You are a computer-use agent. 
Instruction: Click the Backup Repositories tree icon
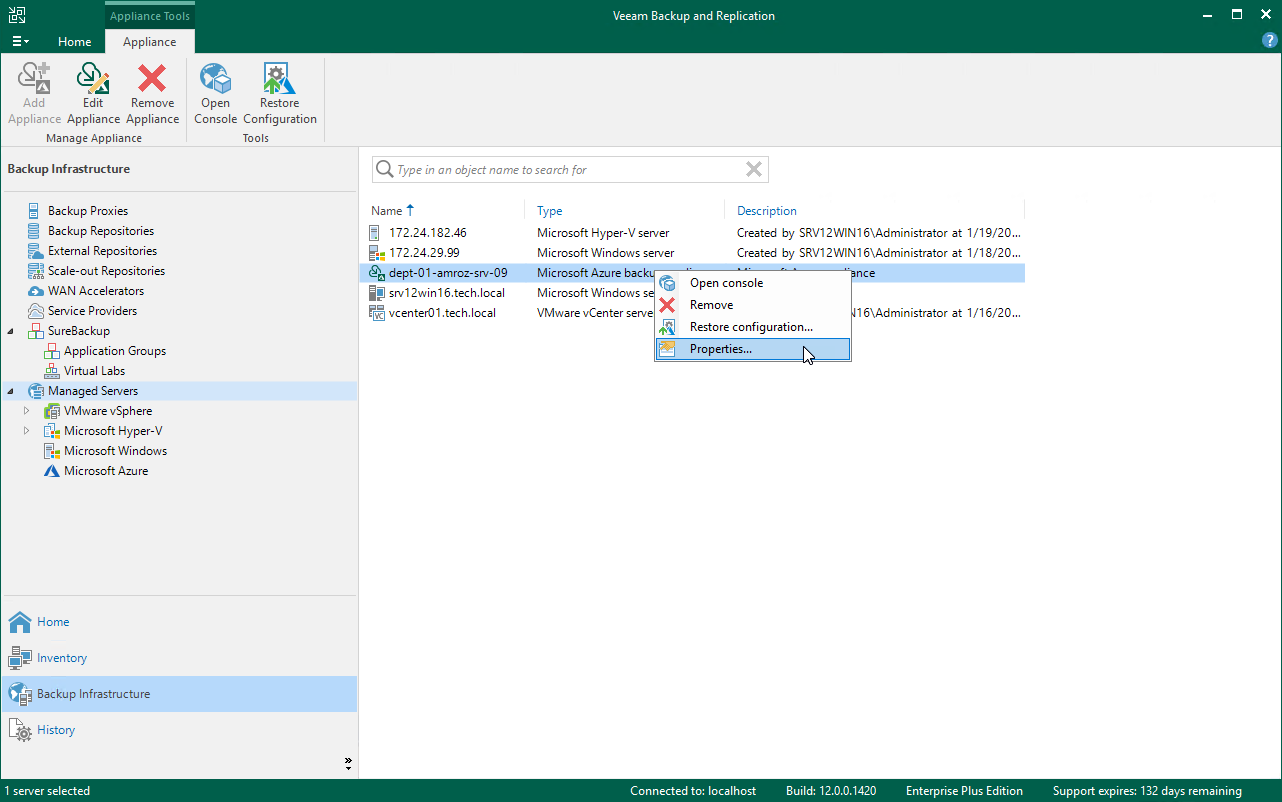34,231
